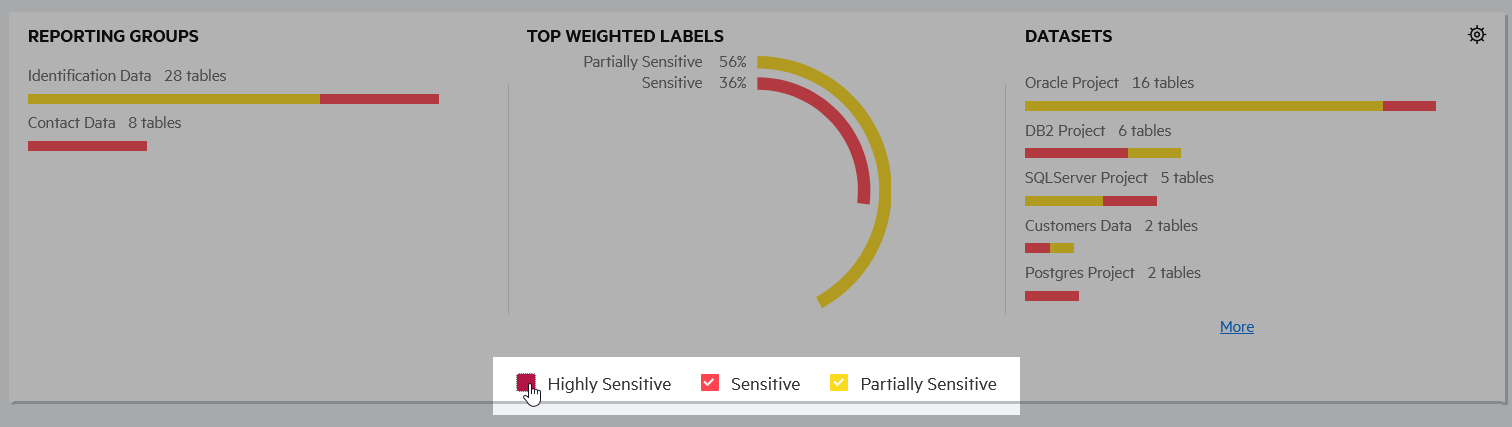1512x427 pixels.
Task: Click the Oracle Project dataset label
Action: 1071,83
